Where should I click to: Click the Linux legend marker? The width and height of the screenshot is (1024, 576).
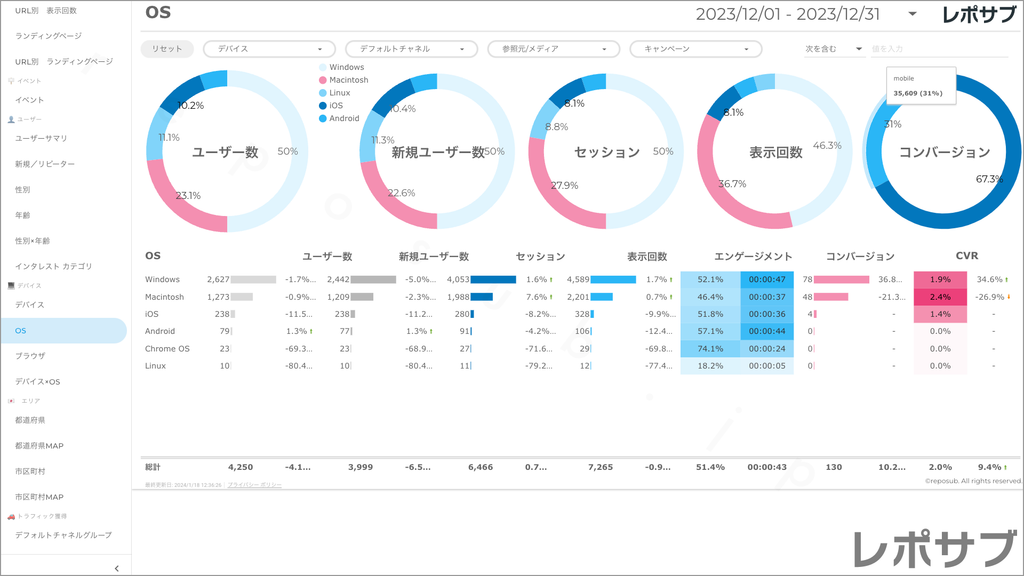tap(322, 93)
